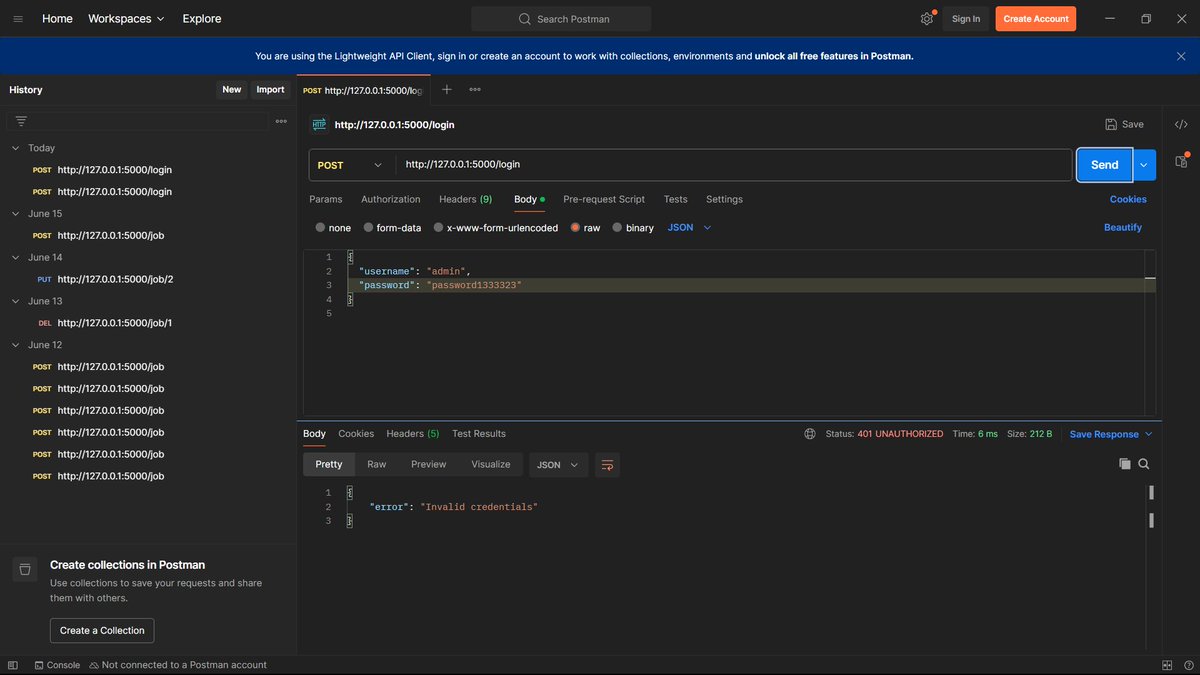The width and height of the screenshot is (1200, 675).
Task: Open the JSON body format dropdown
Action: point(689,228)
